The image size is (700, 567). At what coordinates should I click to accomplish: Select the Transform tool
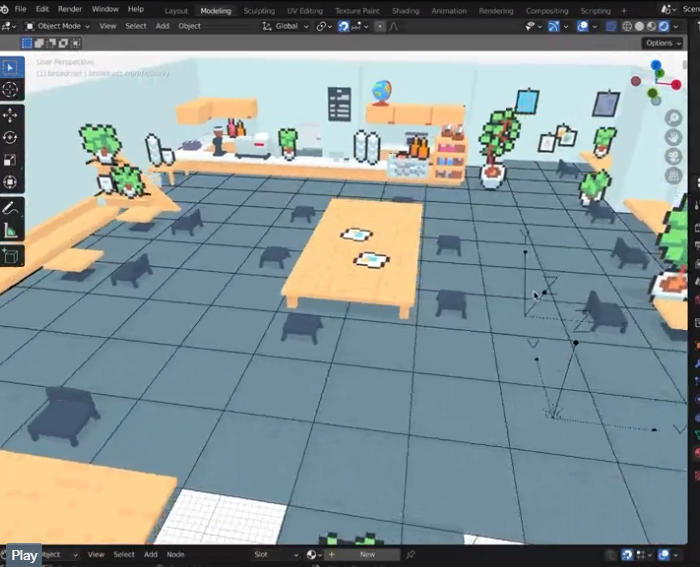pyautogui.click(x=11, y=182)
